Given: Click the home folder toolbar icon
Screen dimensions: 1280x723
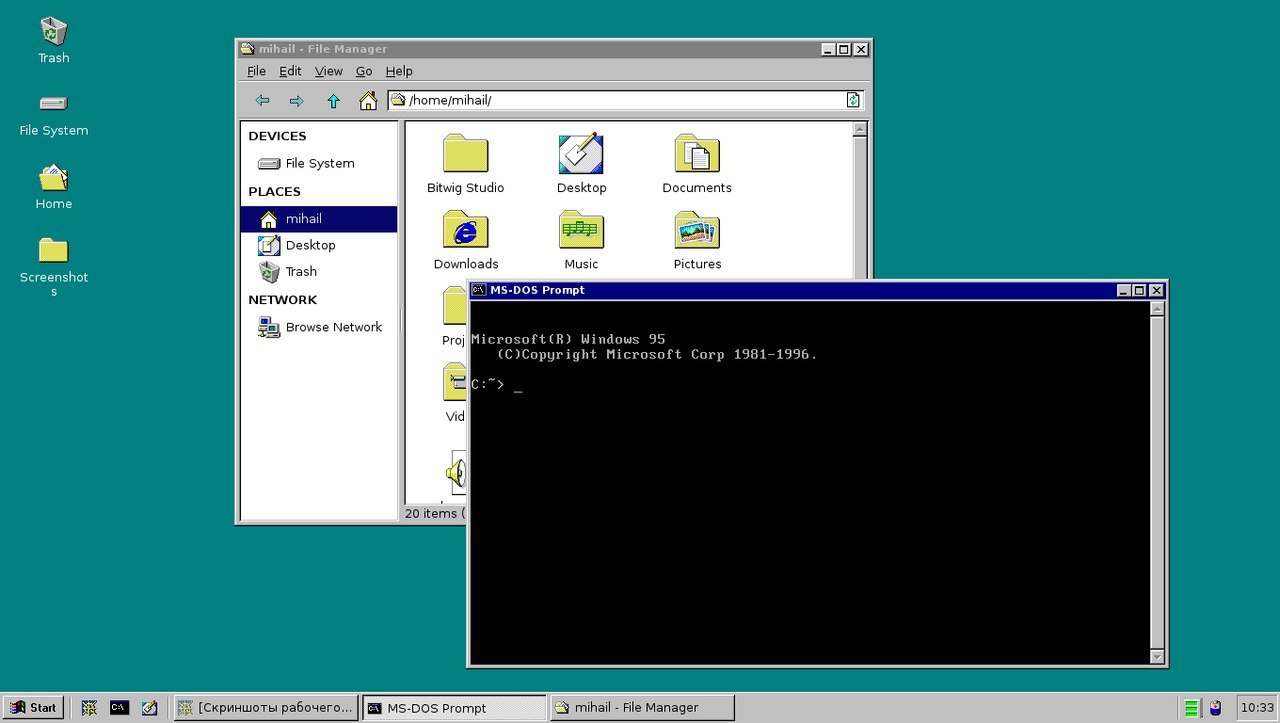Looking at the screenshot, I should click(368, 100).
